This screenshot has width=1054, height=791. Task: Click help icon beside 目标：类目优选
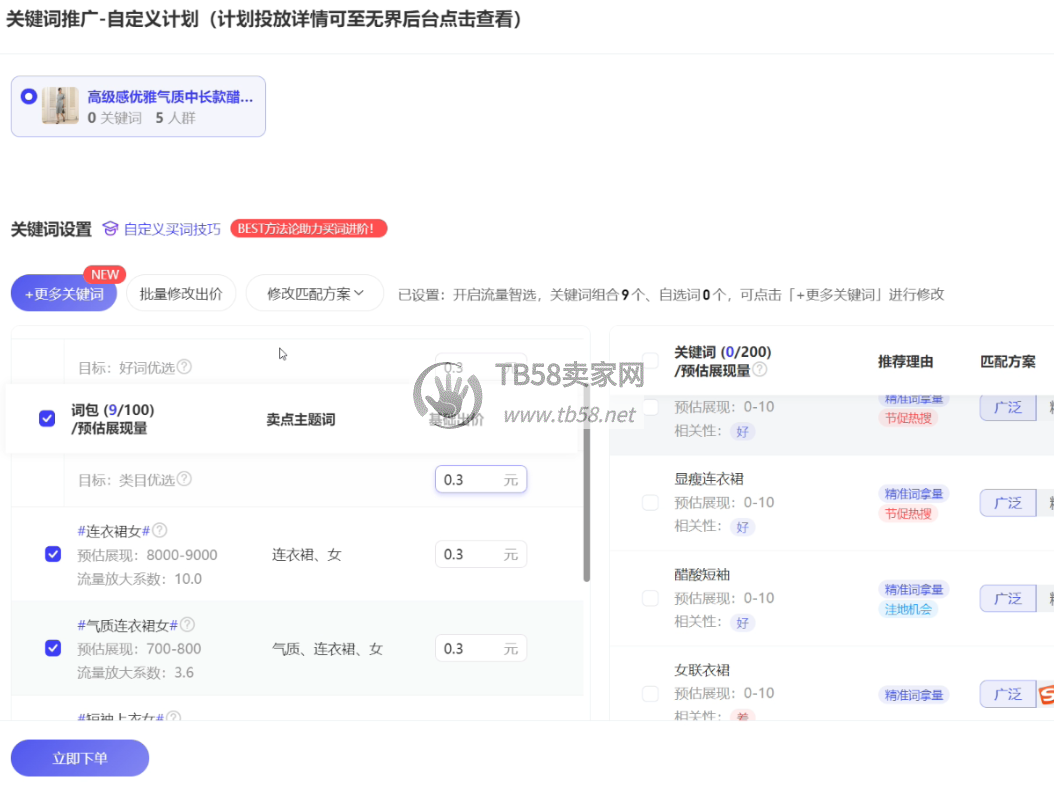[x=184, y=480]
